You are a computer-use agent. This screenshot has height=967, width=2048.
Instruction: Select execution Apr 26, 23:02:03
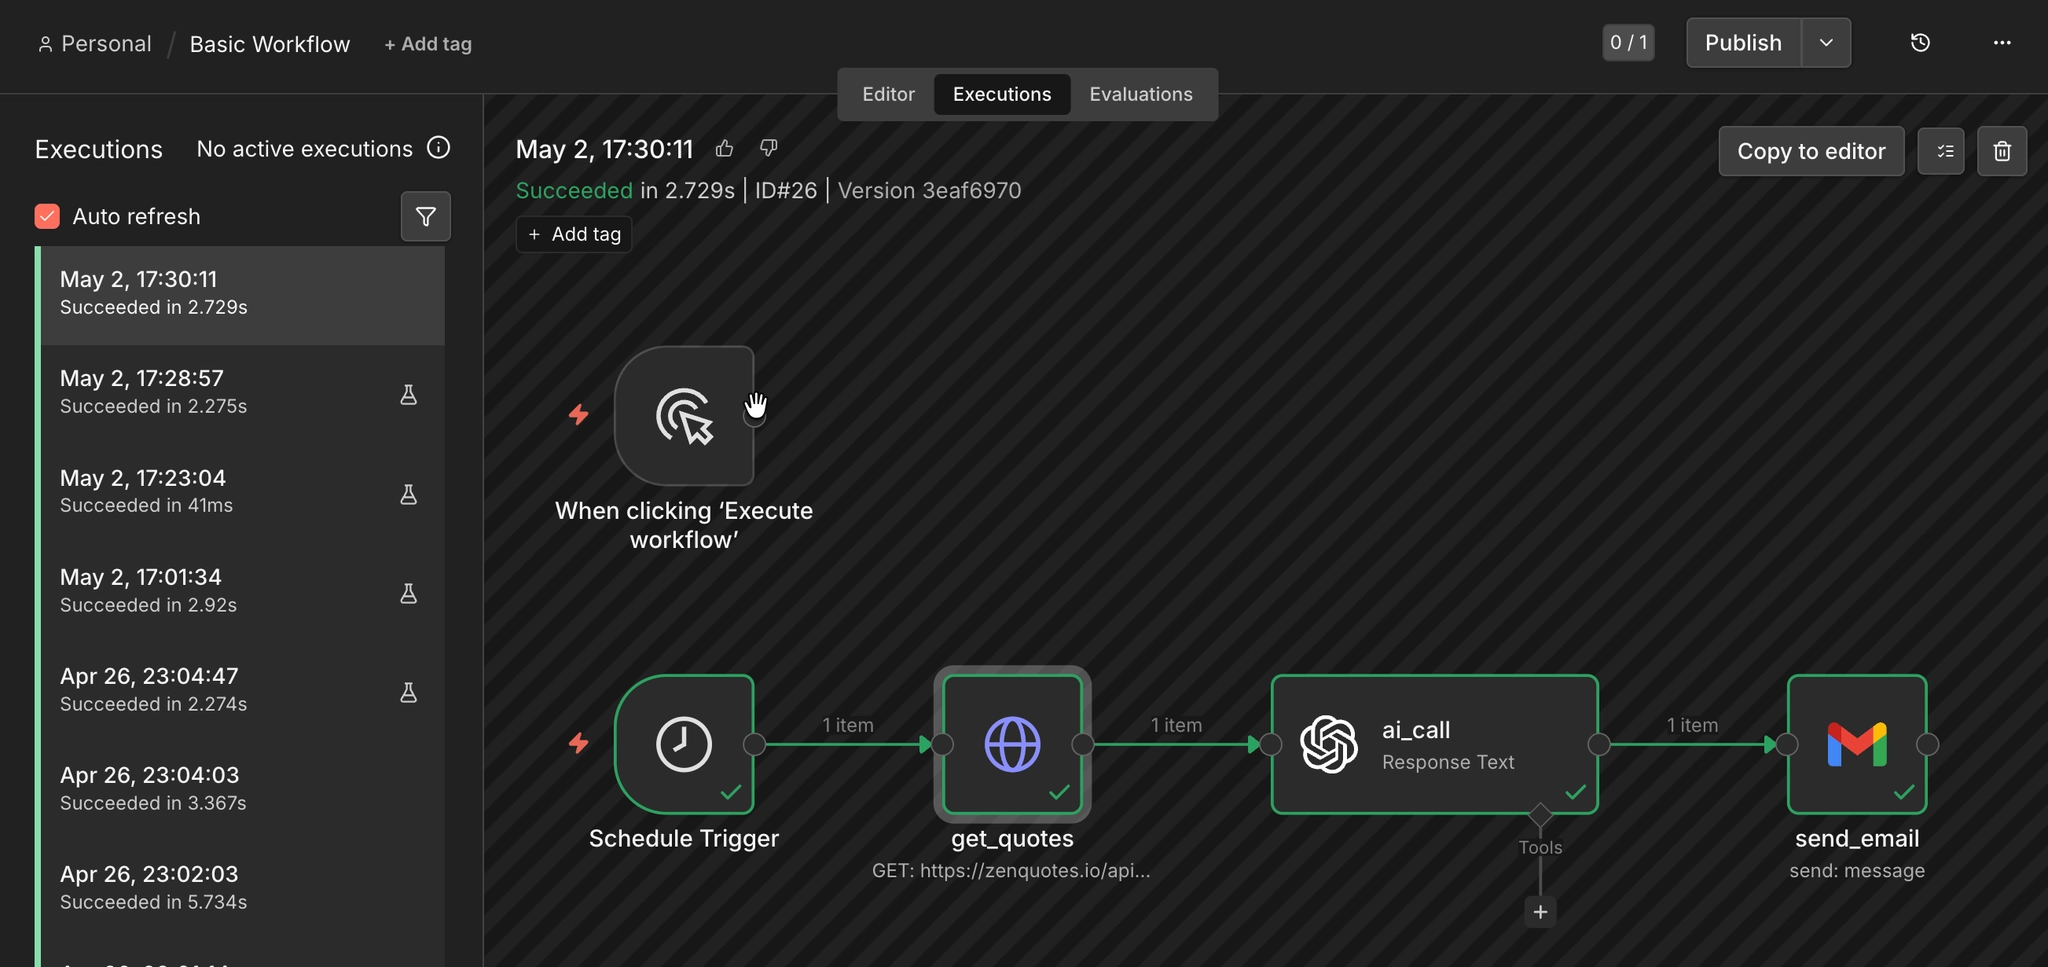(242, 890)
